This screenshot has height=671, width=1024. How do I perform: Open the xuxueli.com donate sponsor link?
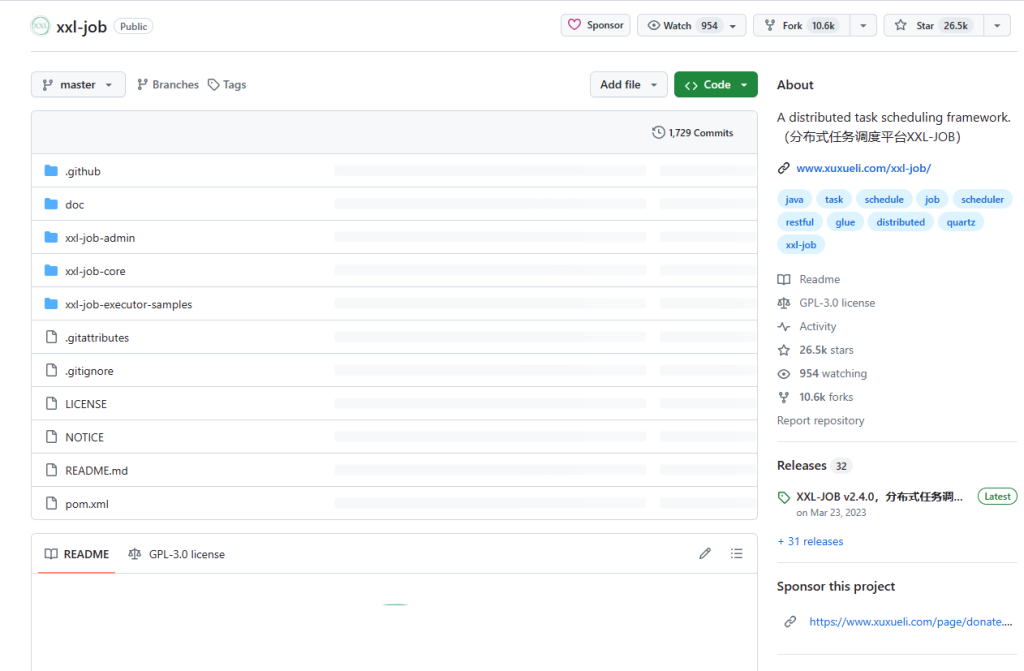point(910,621)
